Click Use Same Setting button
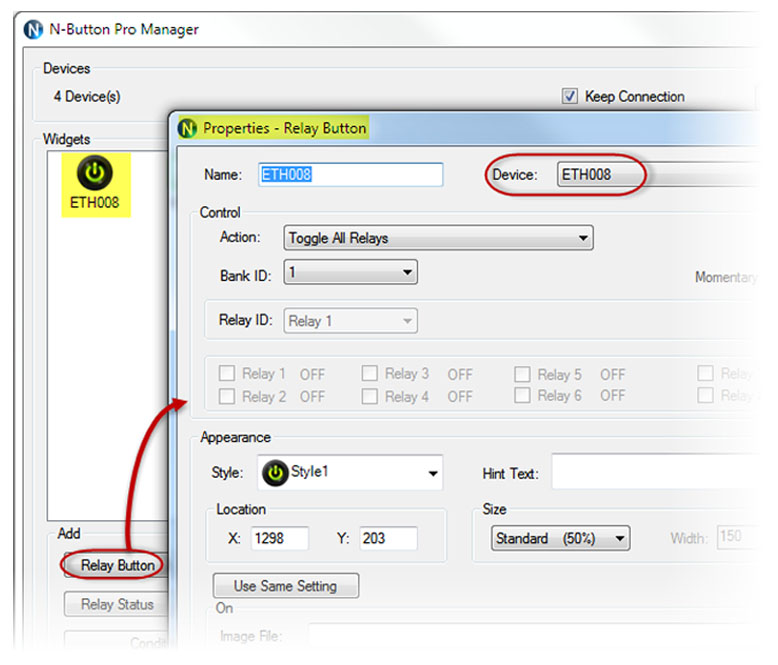Screen dimensions: 778x665 coord(286,586)
